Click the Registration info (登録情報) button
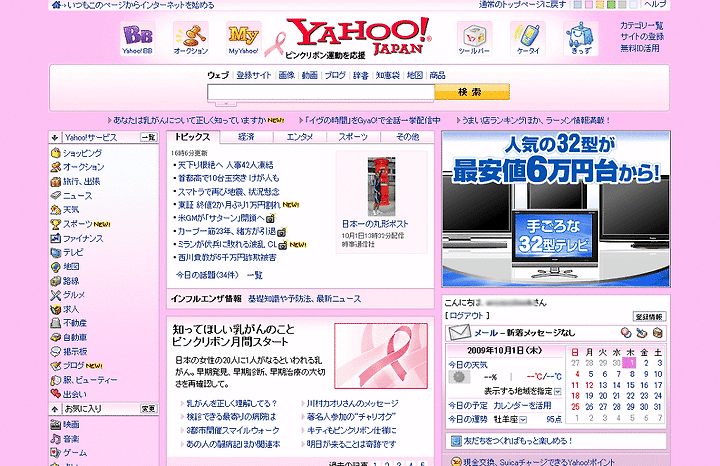 coord(649,316)
